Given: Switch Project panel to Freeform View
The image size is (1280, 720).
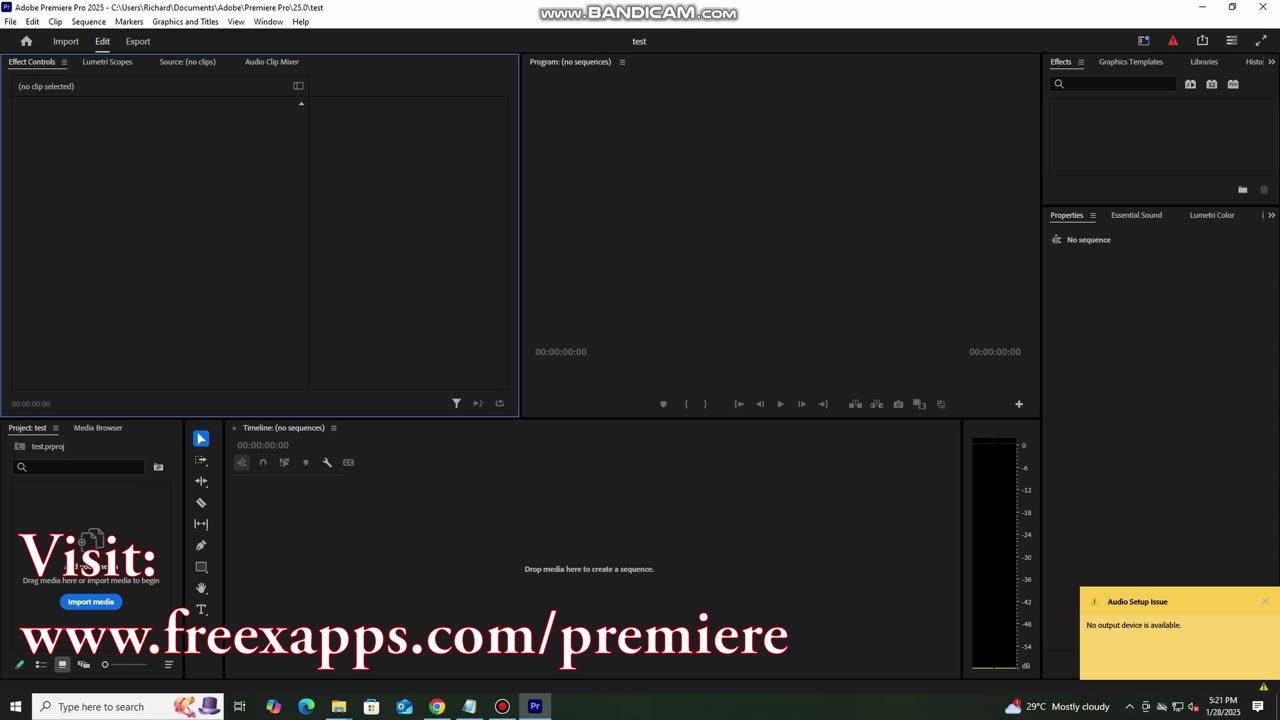Looking at the screenshot, I should coord(83,664).
